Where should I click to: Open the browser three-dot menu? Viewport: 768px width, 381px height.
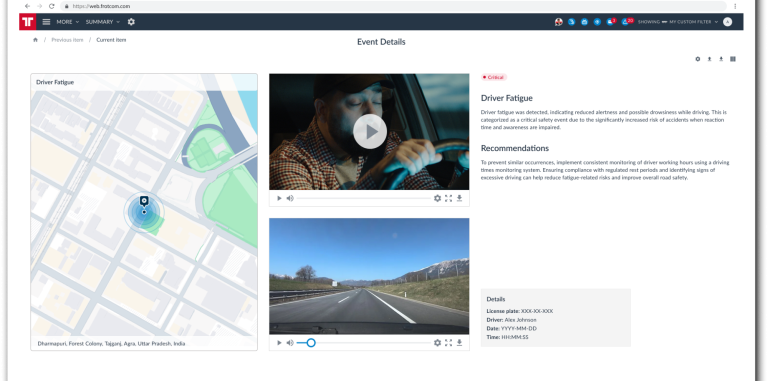pyautogui.click(x=735, y=6)
